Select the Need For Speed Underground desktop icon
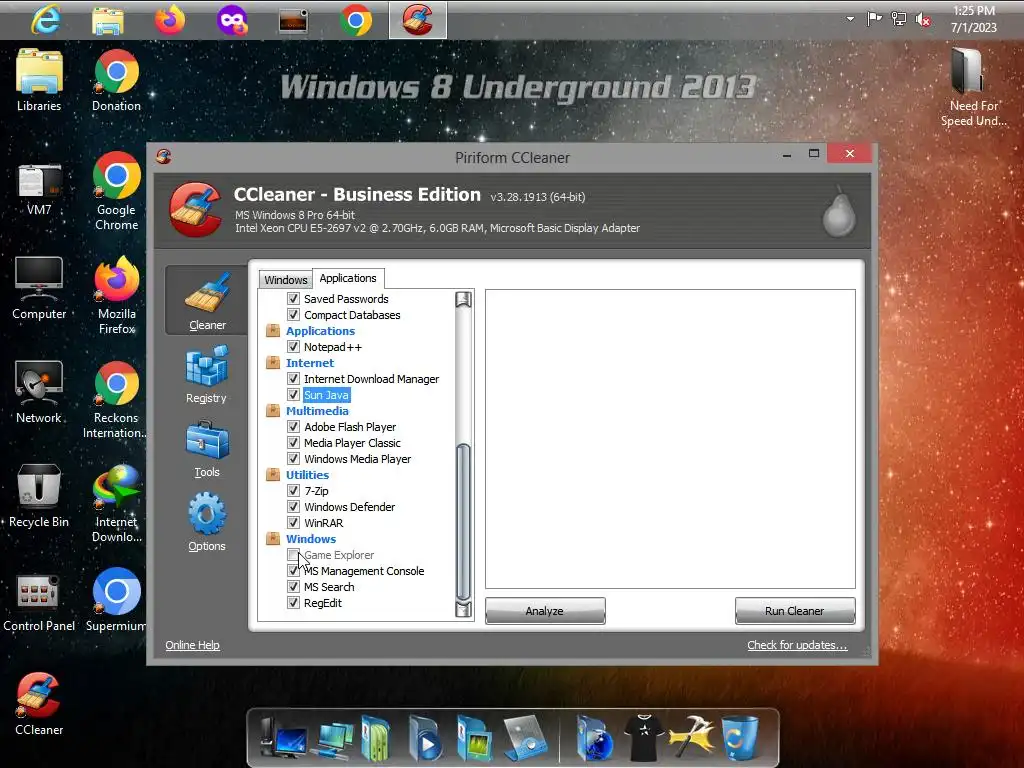The height and width of the screenshot is (768, 1024). click(973, 88)
